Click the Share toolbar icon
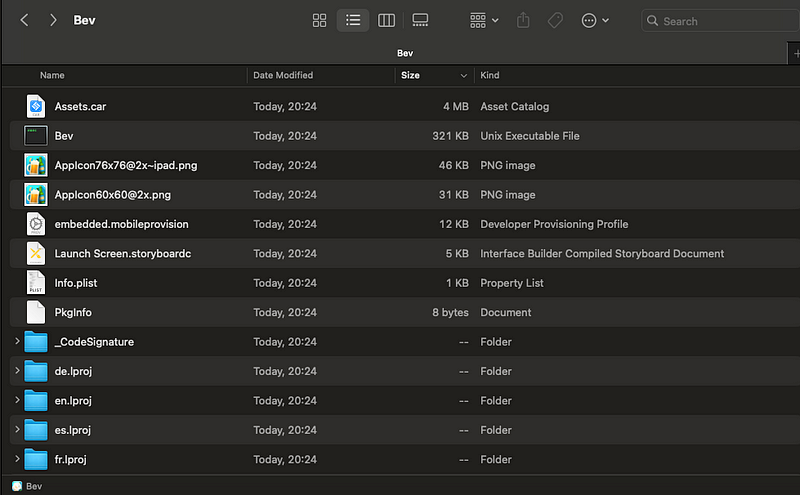This screenshot has height=495, width=800. [524, 20]
